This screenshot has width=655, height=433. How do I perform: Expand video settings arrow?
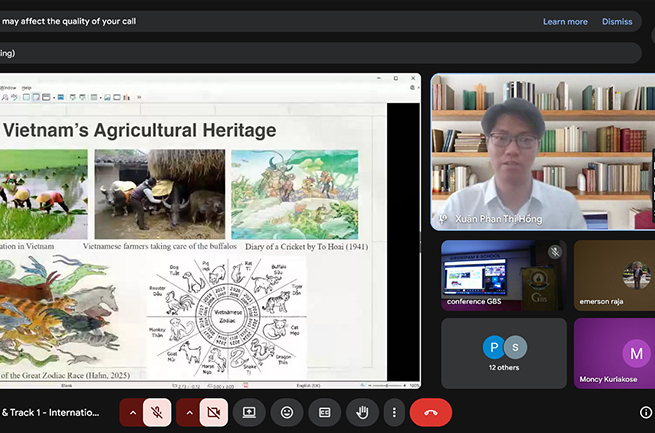[188, 412]
